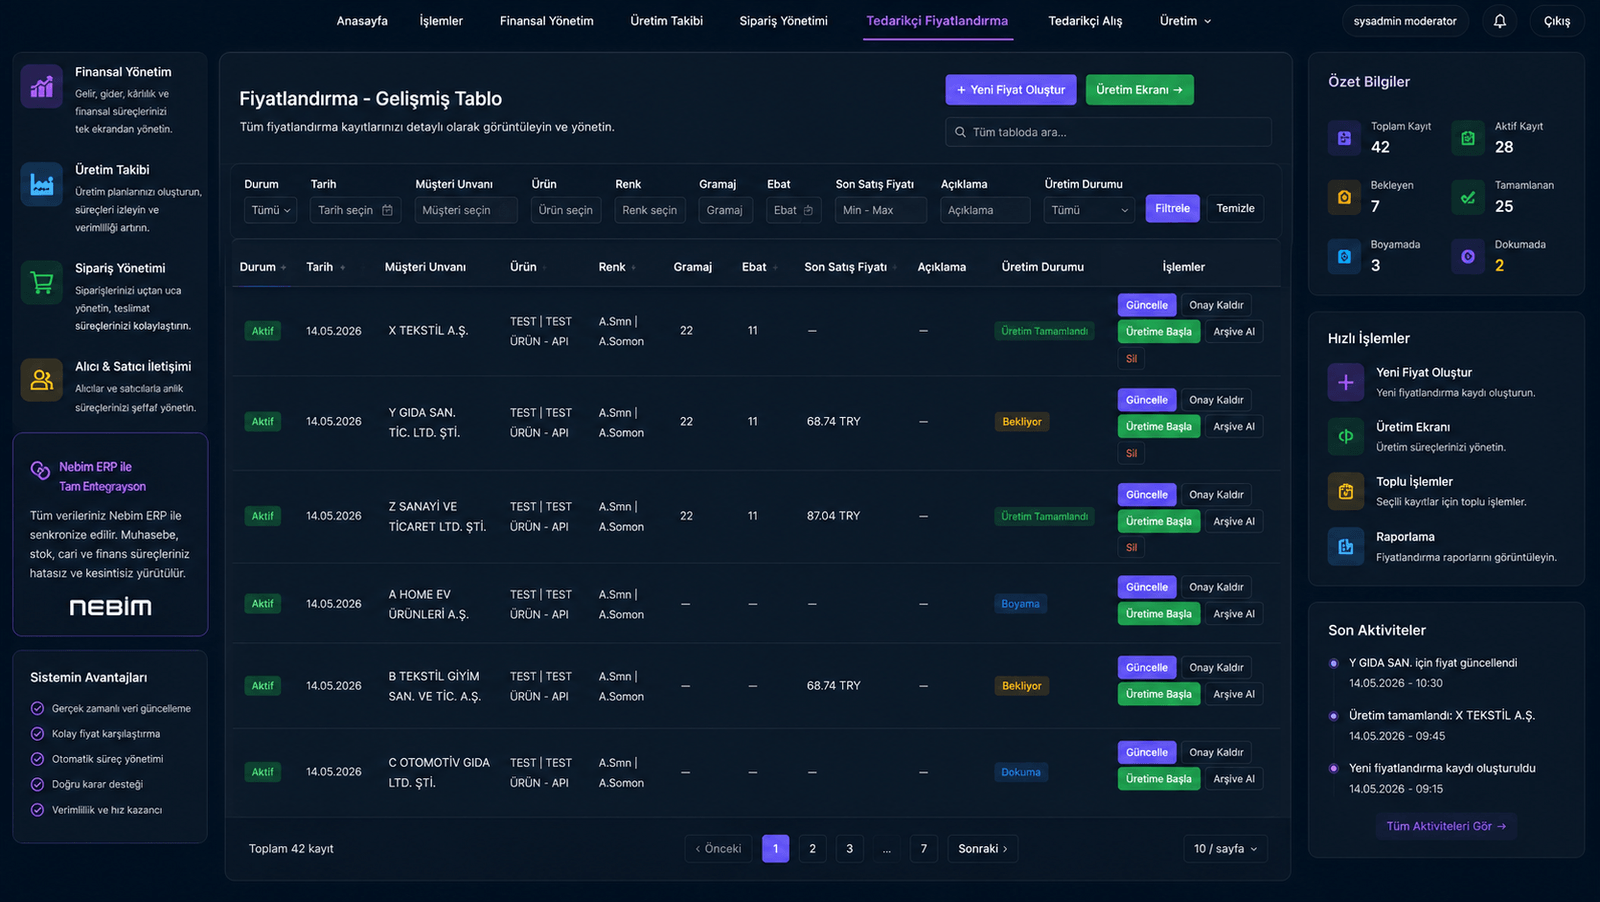Click Onay Kaldır for C OTOMOTİV GIDA row

coord(1216,752)
